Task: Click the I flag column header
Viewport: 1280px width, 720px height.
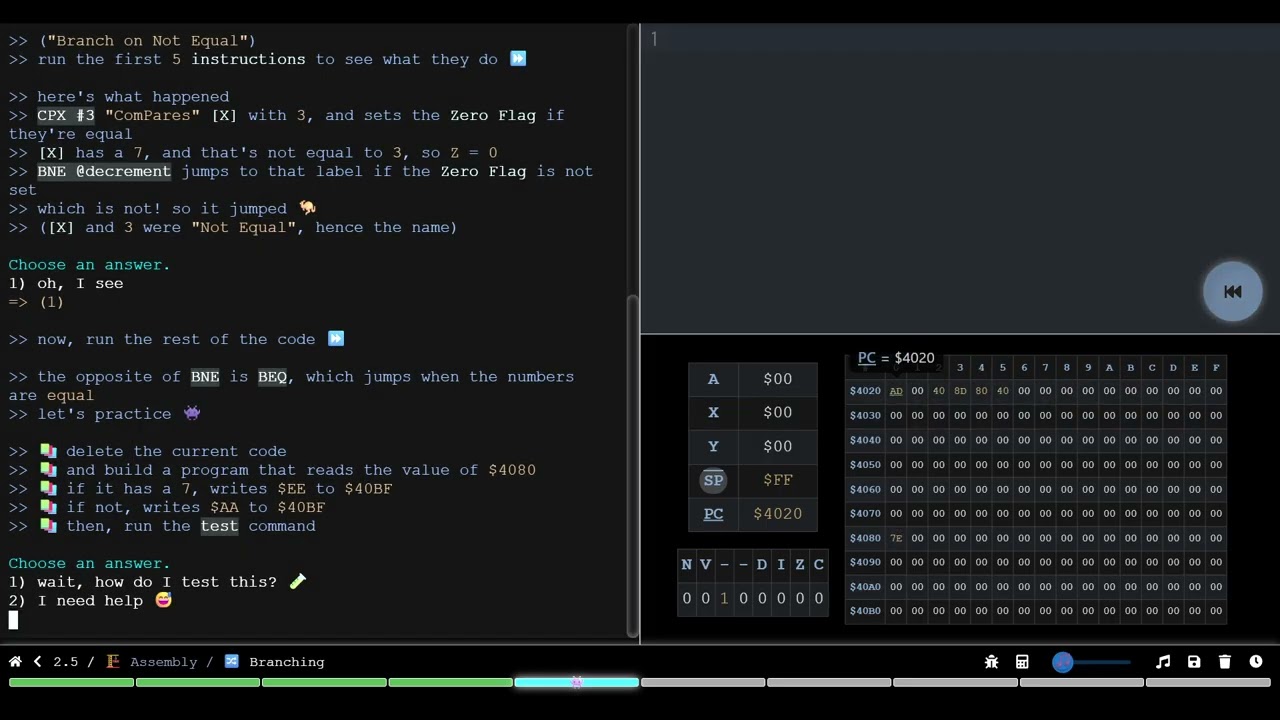Action: pyautogui.click(x=780, y=565)
